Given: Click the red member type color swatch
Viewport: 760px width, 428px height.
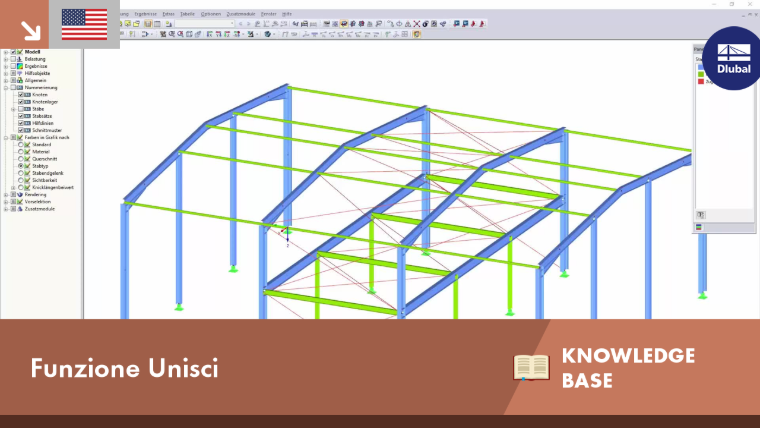Looking at the screenshot, I should point(701,81).
